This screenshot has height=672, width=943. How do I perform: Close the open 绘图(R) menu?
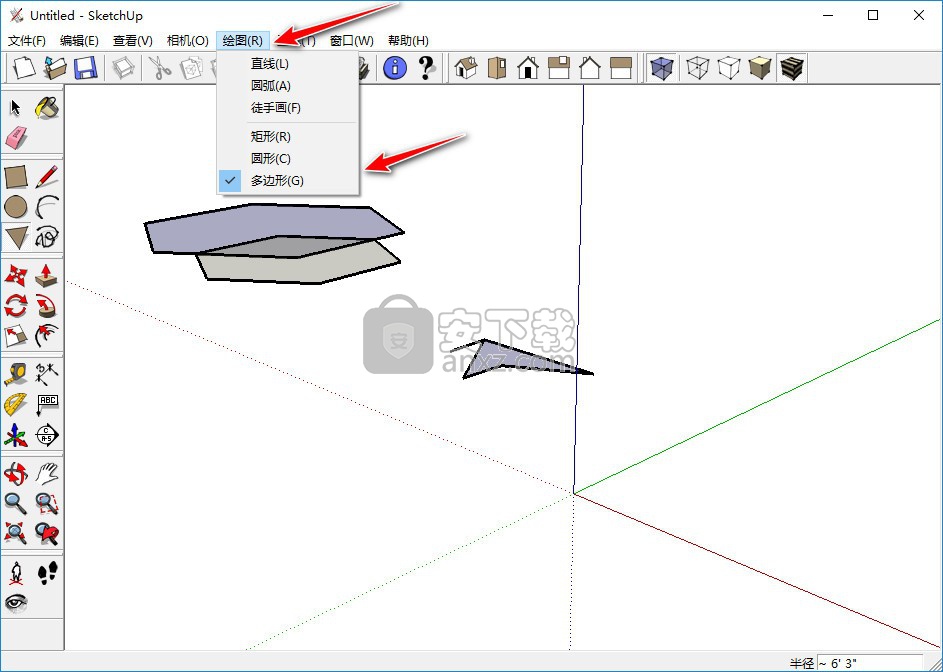pyautogui.click(x=243, y=40)
